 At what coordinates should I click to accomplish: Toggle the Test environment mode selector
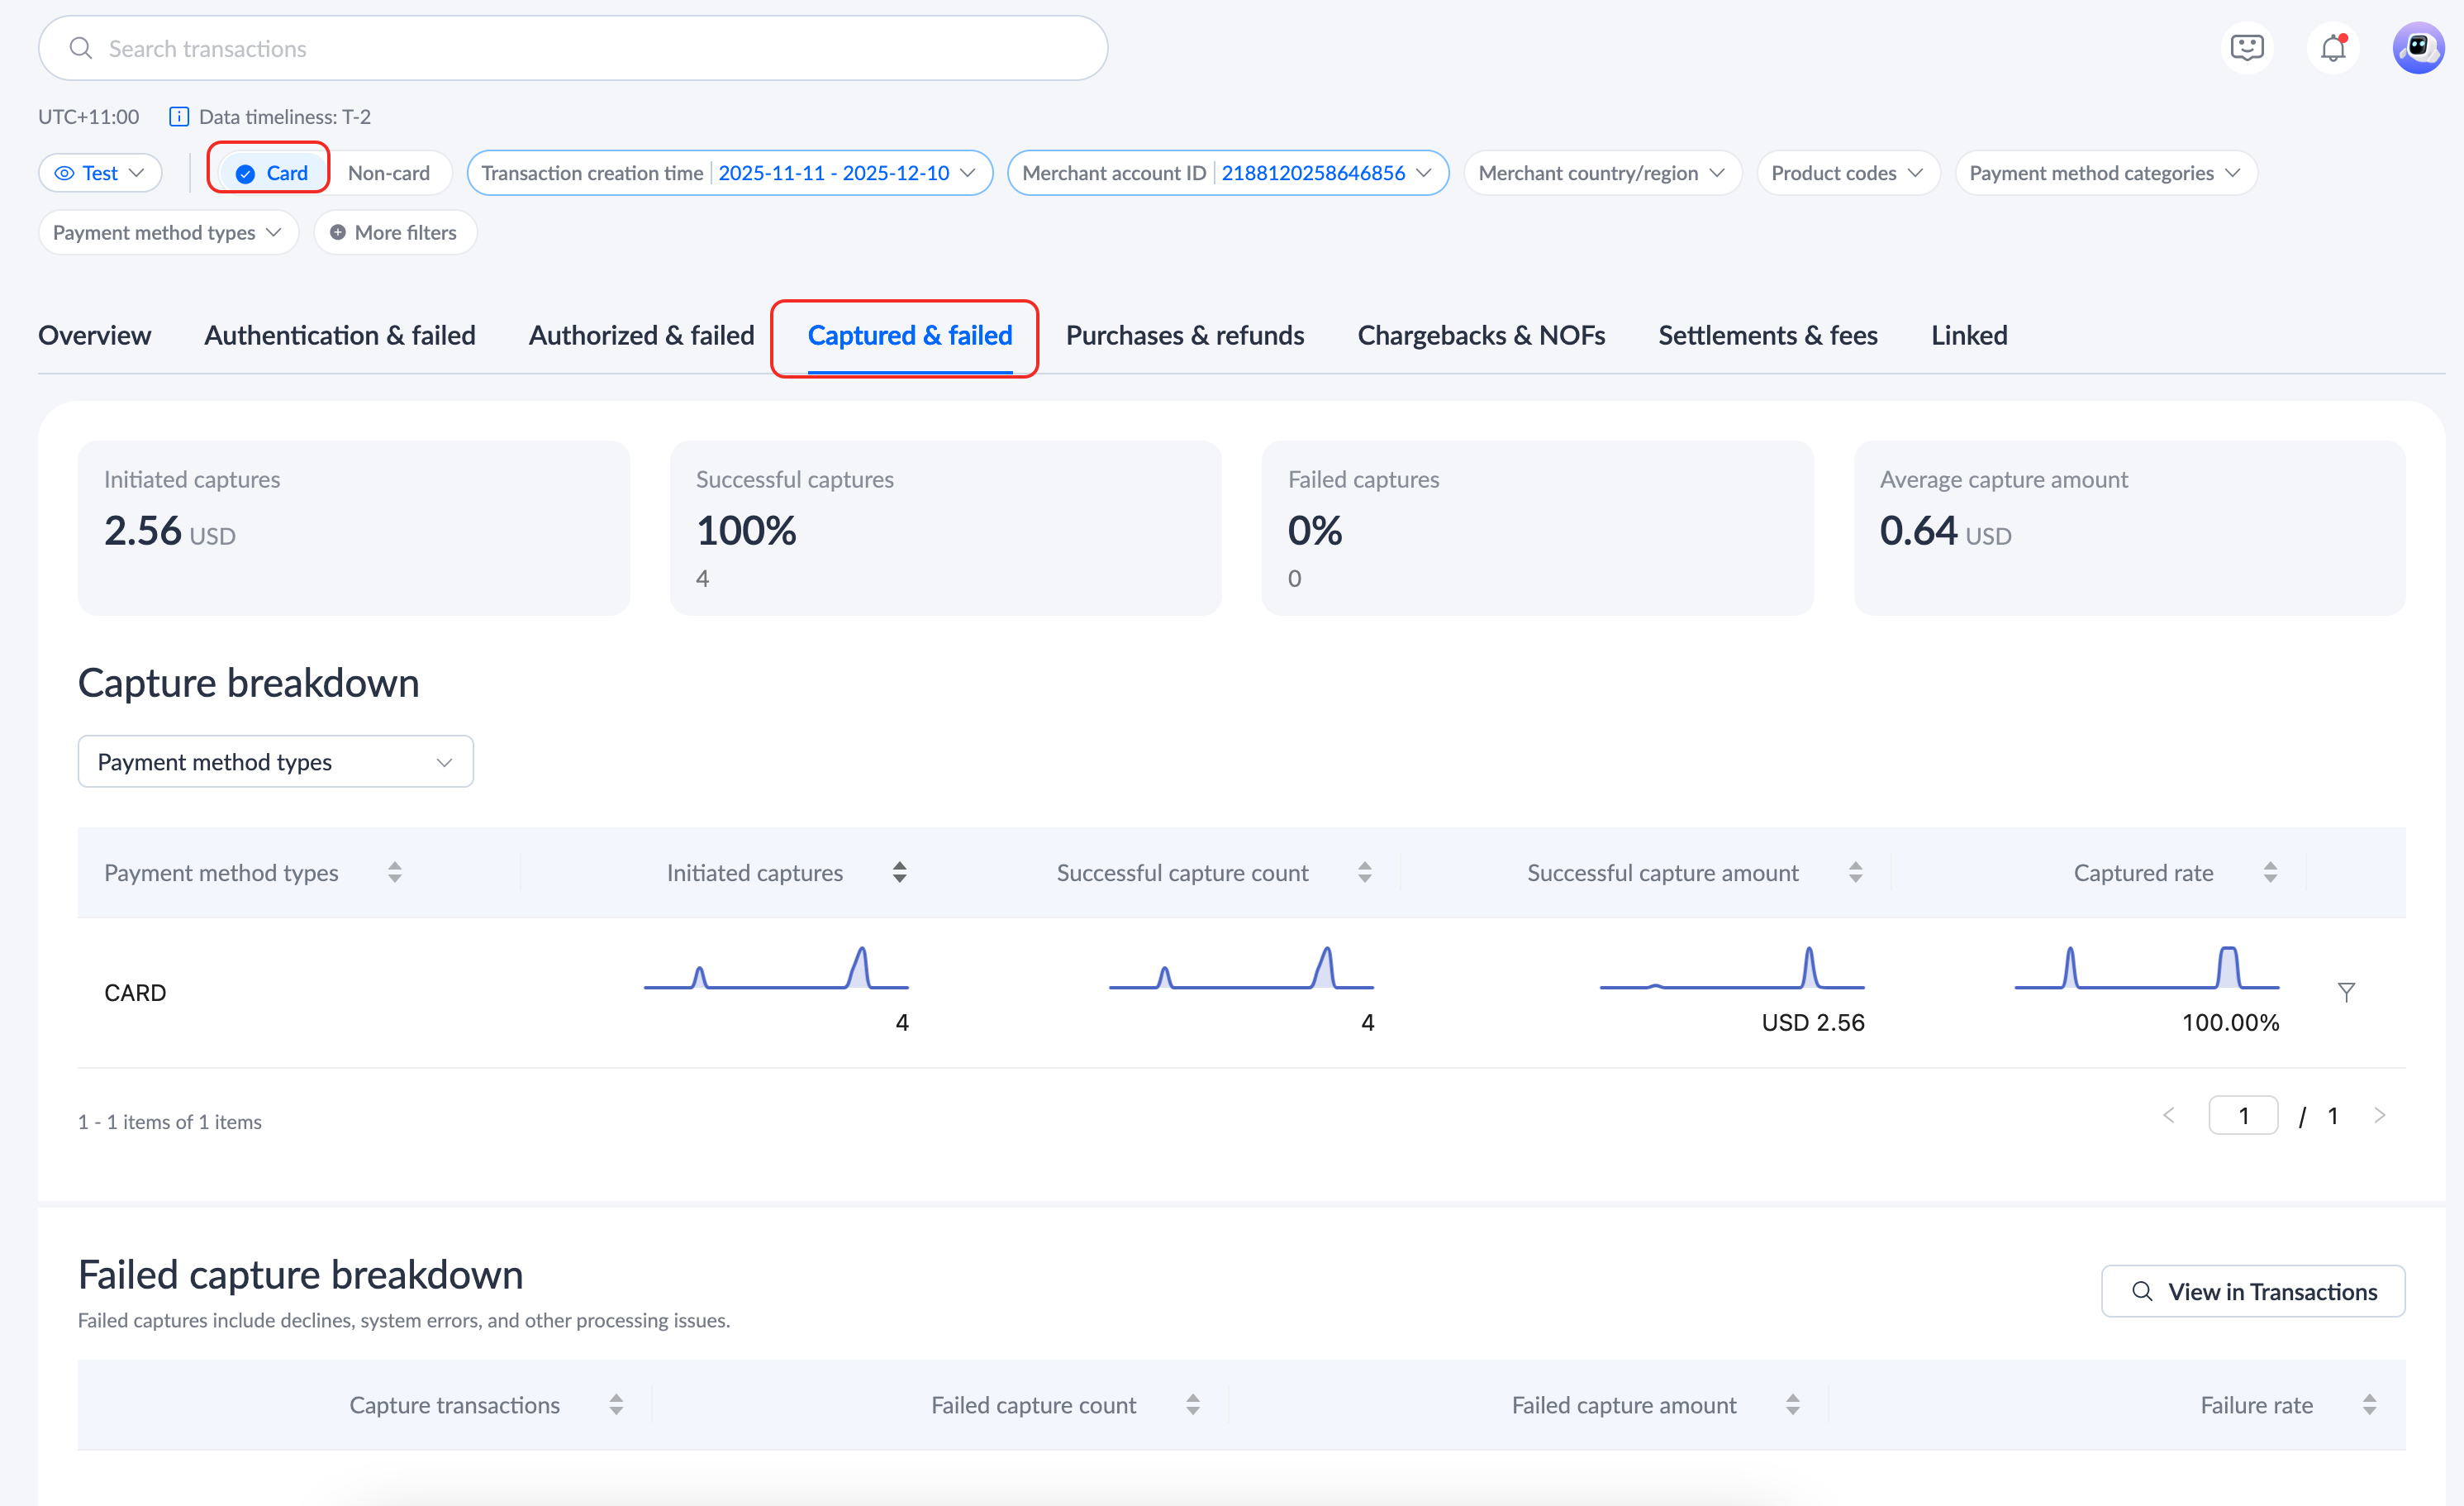tap(100, 173)
